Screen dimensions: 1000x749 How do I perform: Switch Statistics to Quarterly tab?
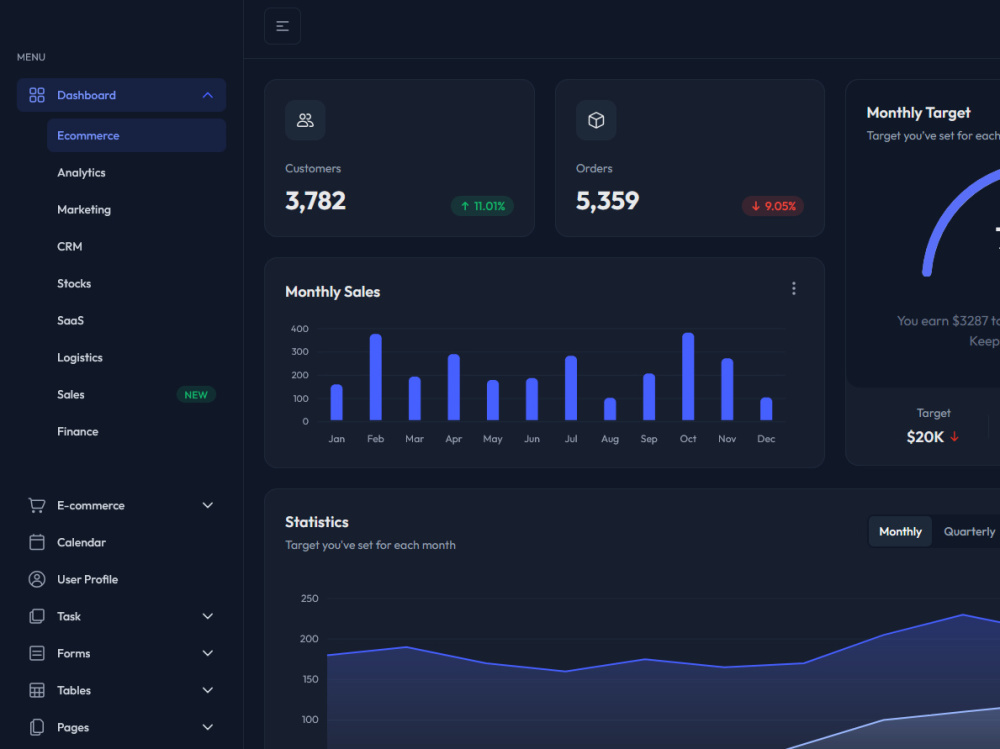(969, 531)
